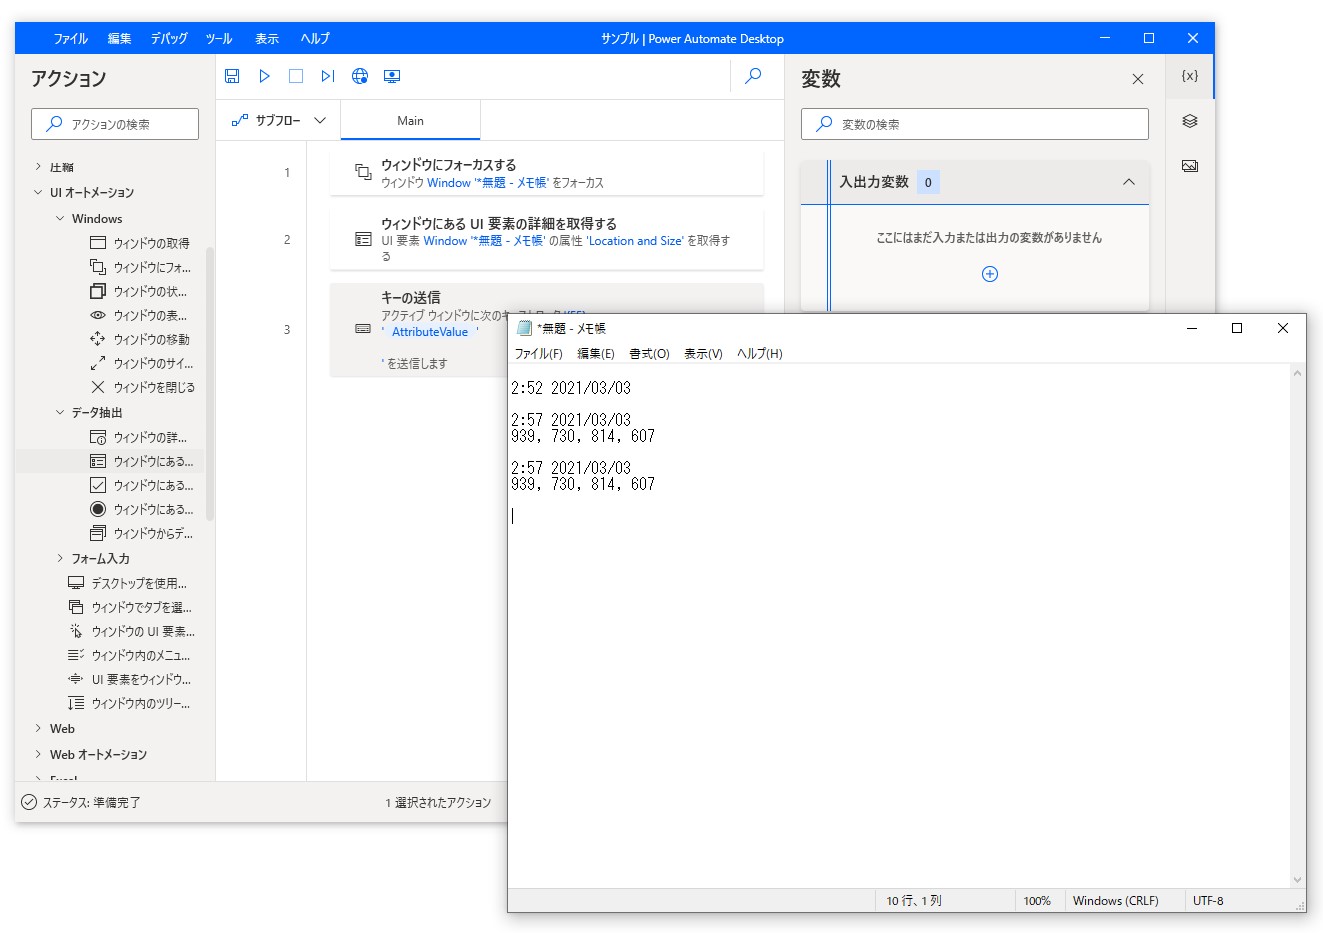The image size is (1323, 933).
Task: Run the next action using the step icon
Action: pos(328,76)
